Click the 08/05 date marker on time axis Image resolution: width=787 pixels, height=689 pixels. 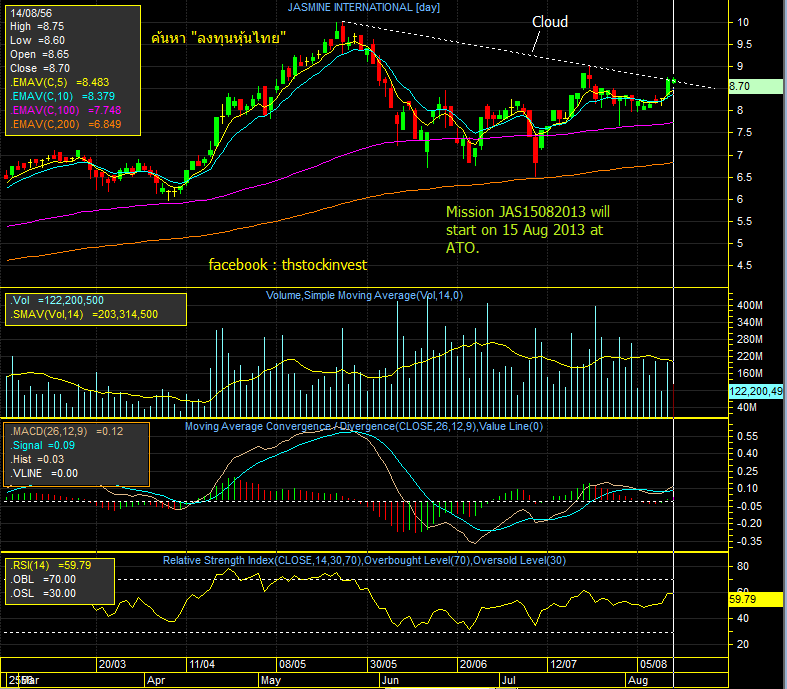click(292, 664)
